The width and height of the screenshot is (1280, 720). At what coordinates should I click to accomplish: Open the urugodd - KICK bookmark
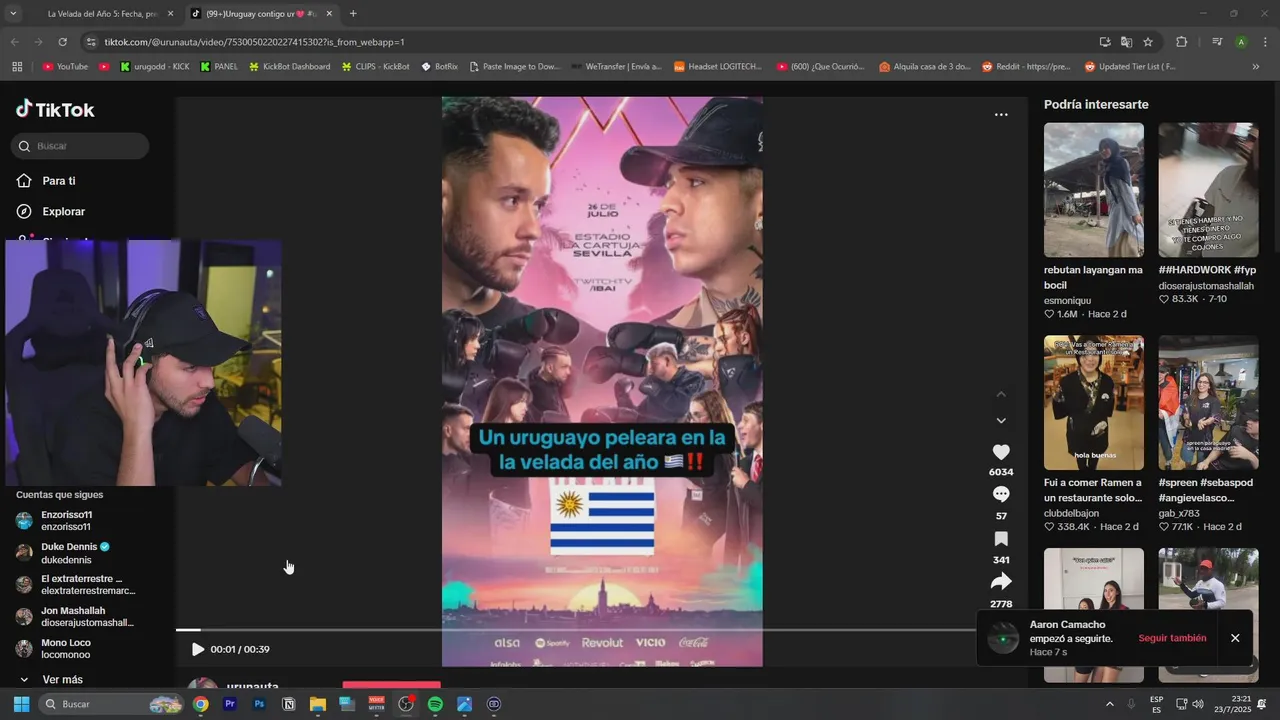coord(154,67)
